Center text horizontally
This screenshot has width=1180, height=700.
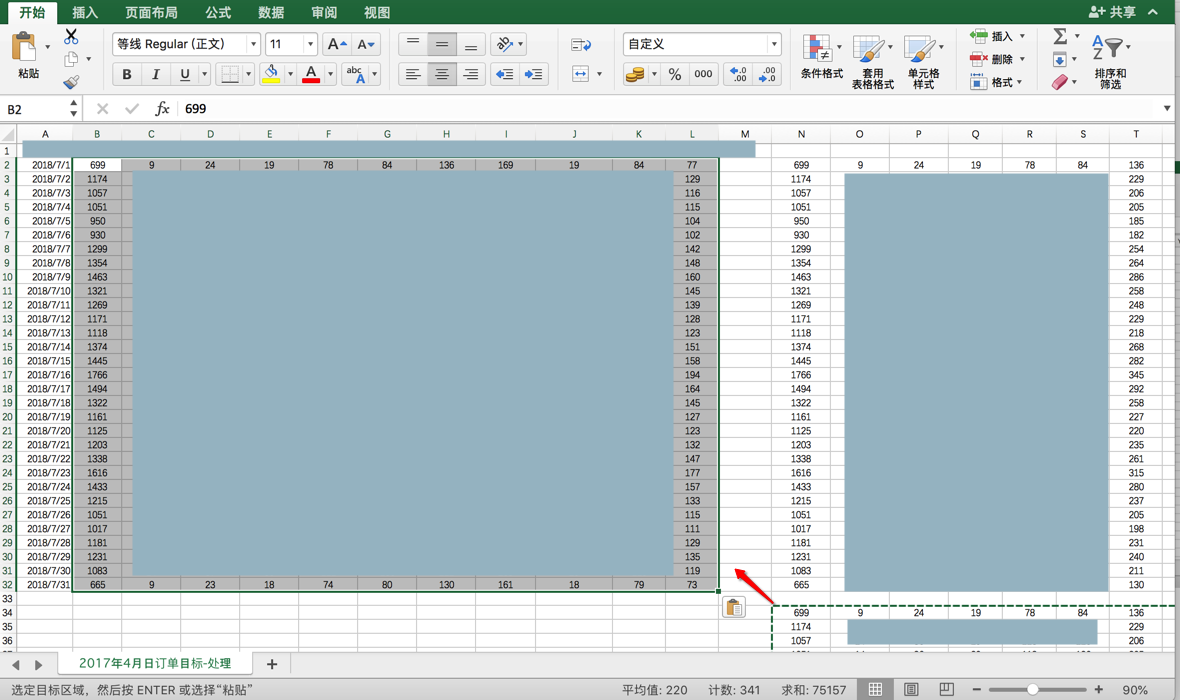(x=442, y=74)
